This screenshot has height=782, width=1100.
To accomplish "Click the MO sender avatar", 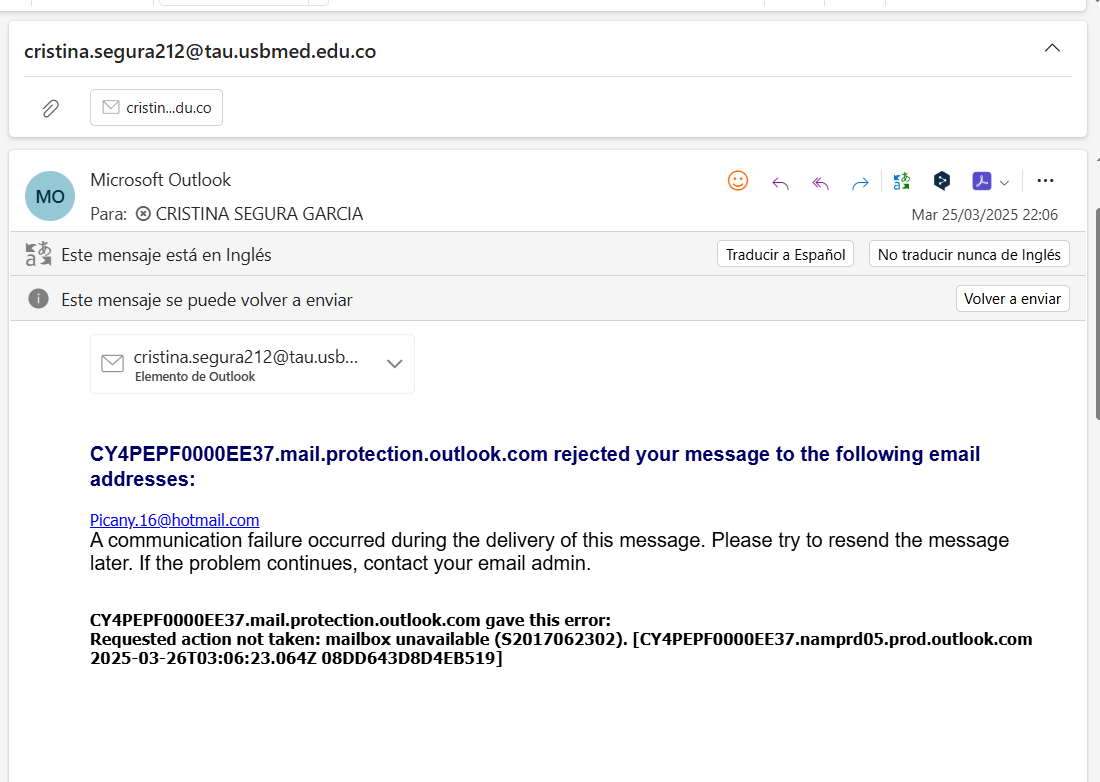I will [x=50, y=196].
